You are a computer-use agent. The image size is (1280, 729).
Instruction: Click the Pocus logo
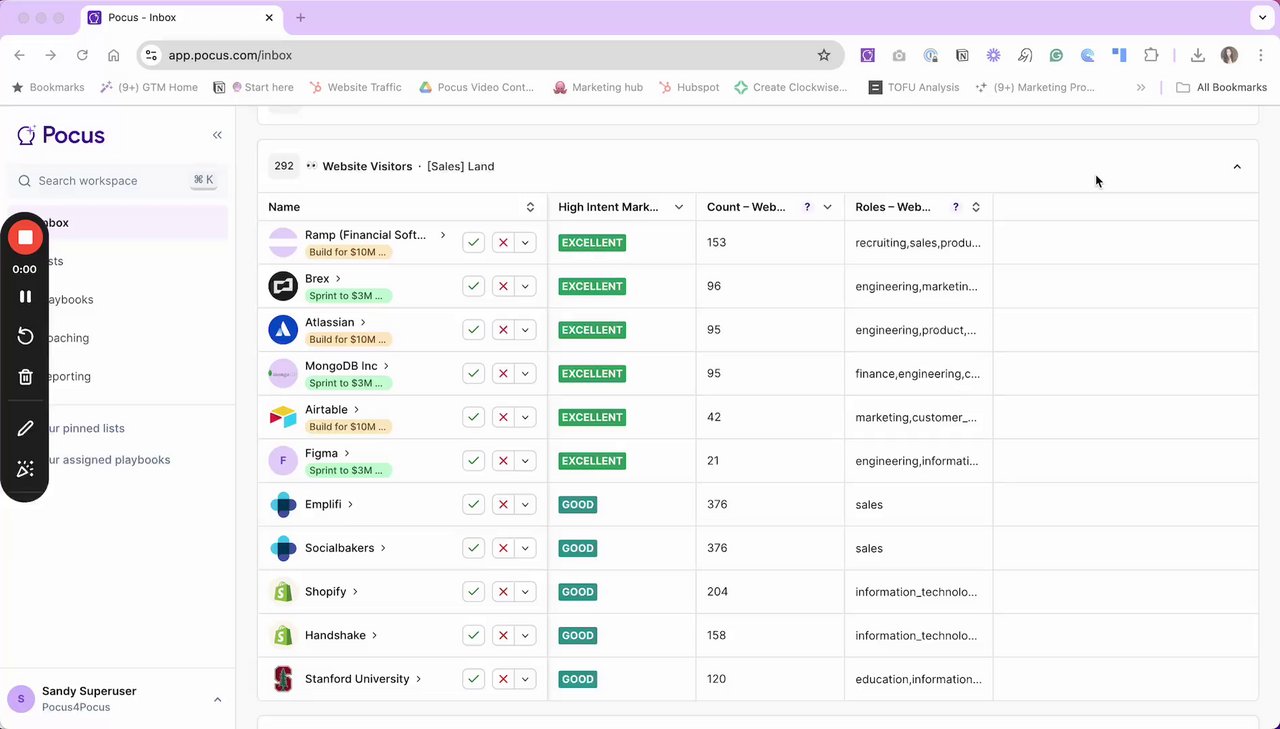coord(61,135)
